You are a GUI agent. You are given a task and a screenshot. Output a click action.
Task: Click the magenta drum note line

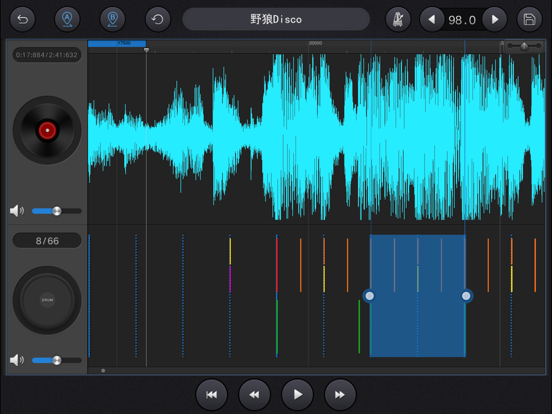point(230,279)
